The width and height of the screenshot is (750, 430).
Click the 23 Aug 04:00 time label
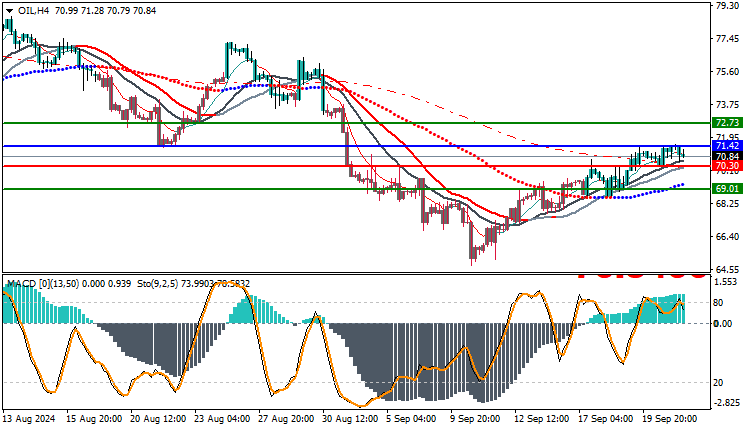pyautogui.click(x=222, y=419)
